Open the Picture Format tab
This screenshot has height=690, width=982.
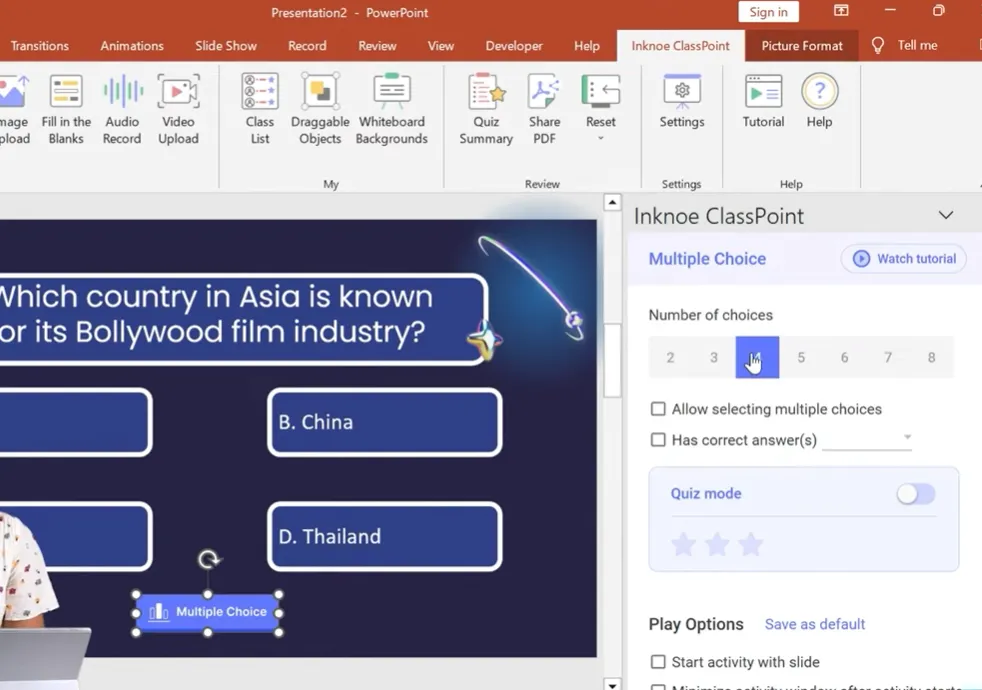pyautogui.click(x=802, y=46)
